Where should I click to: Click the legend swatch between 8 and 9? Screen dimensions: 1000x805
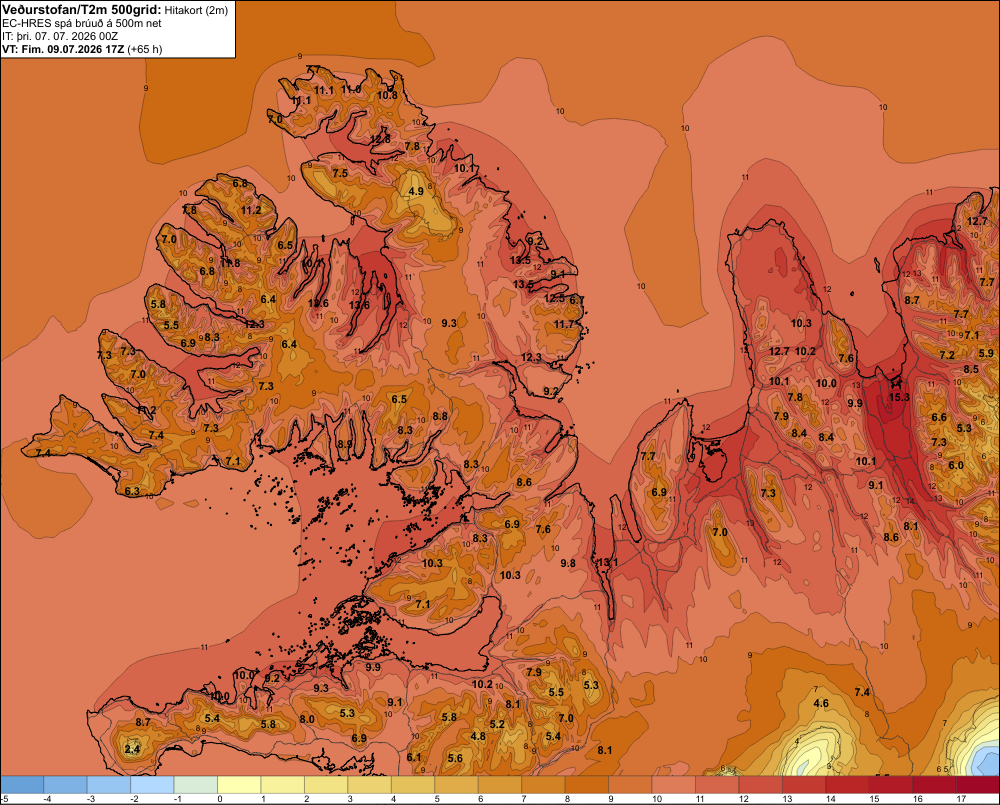(587, 785)
